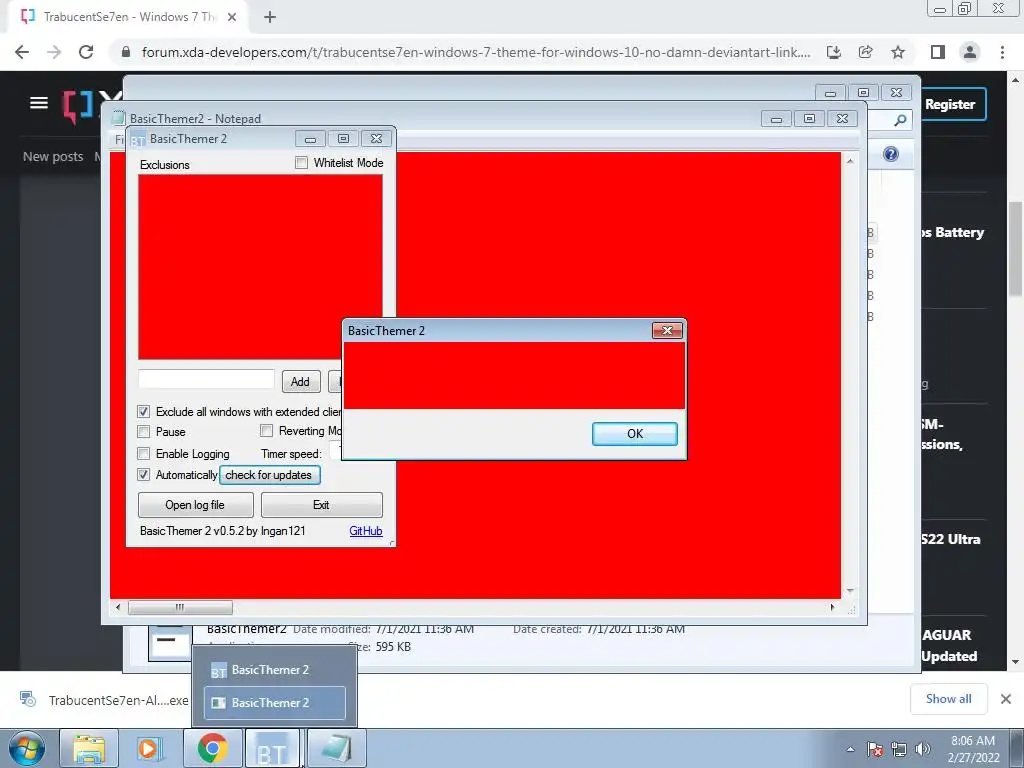The width and height of the screenshot is (1024, 768).
Task: Click the install/download page icon in address bar
Action: coord(834,52)
